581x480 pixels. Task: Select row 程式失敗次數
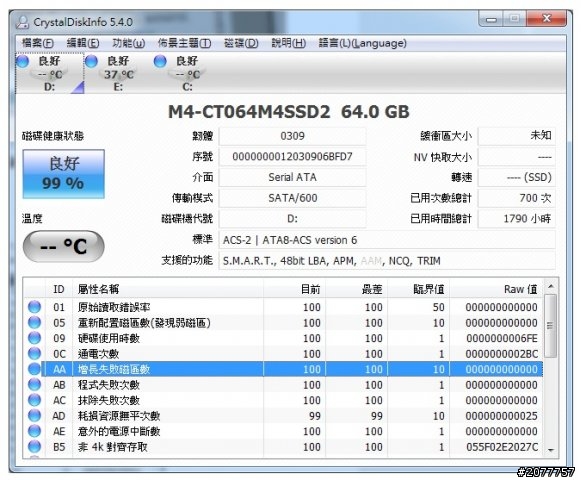tap(284, 385)
